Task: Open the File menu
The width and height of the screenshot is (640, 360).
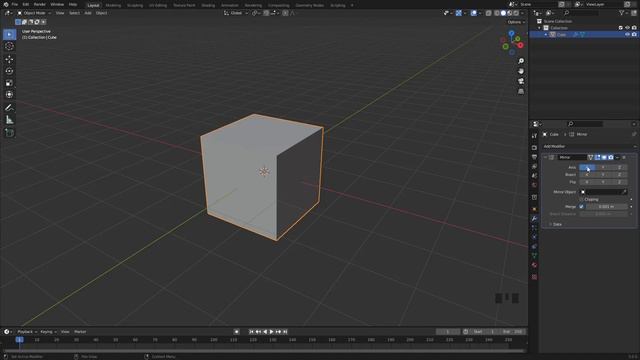Action: pos(15,4)
